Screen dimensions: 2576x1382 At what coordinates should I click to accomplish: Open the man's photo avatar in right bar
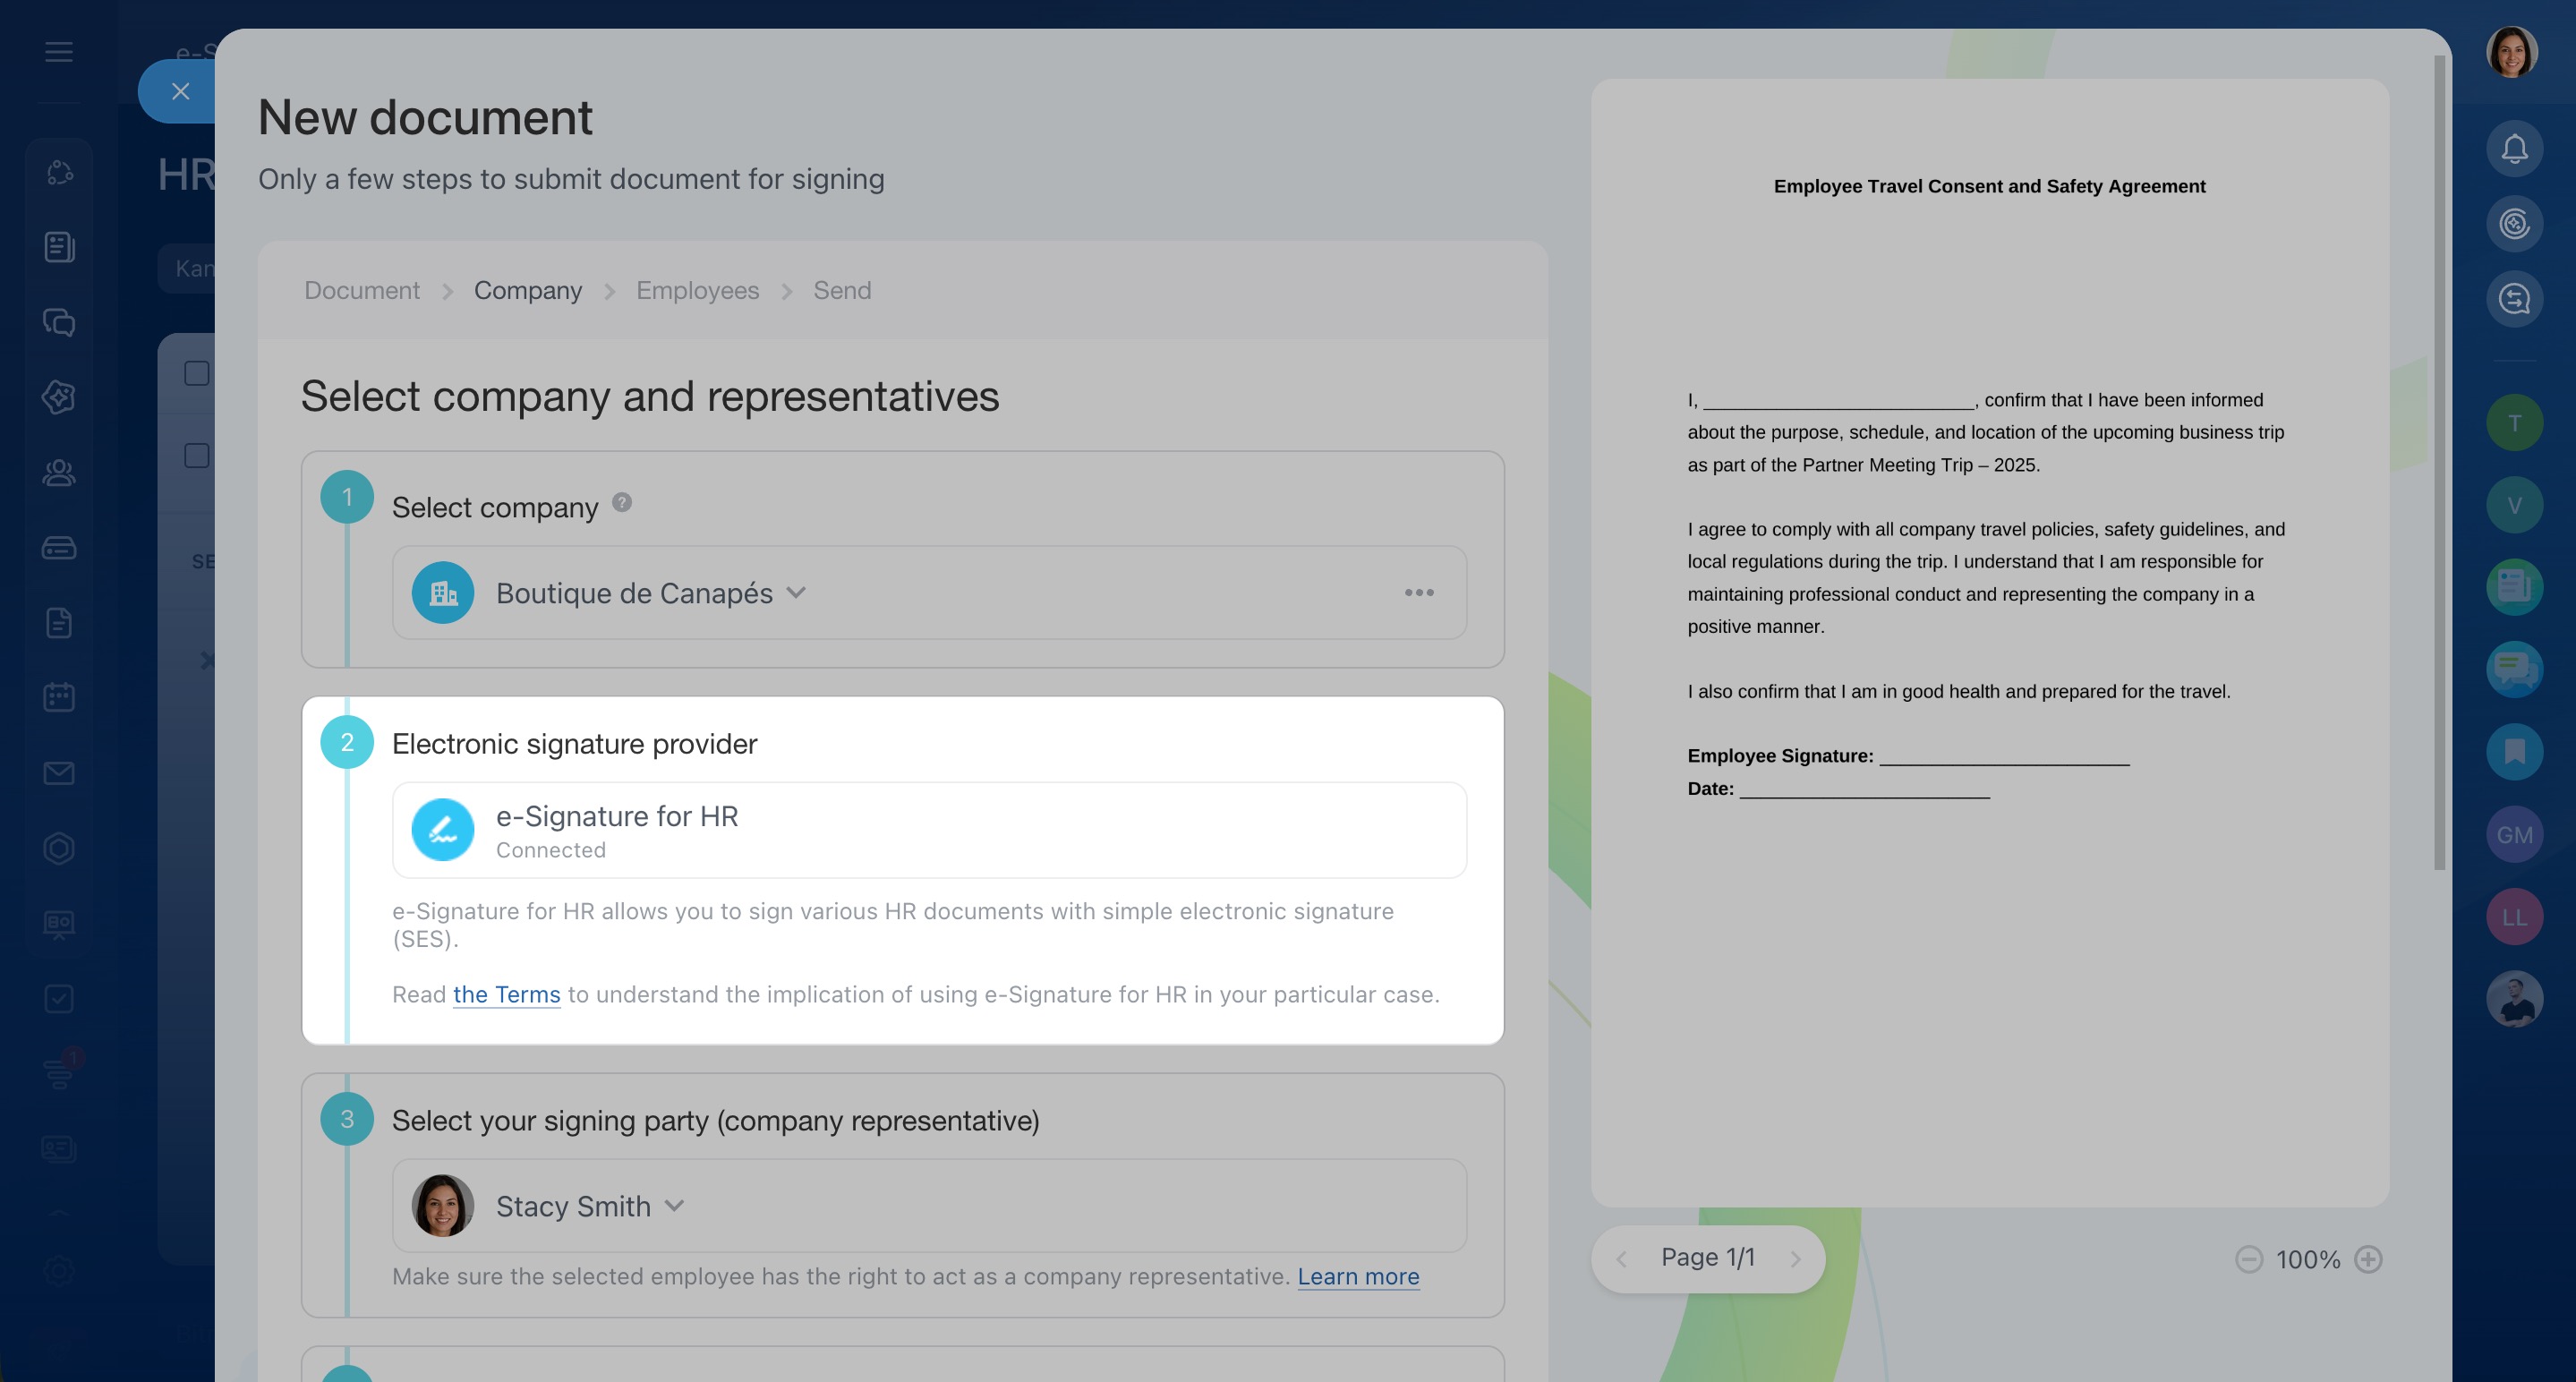pos(2514,1000)
